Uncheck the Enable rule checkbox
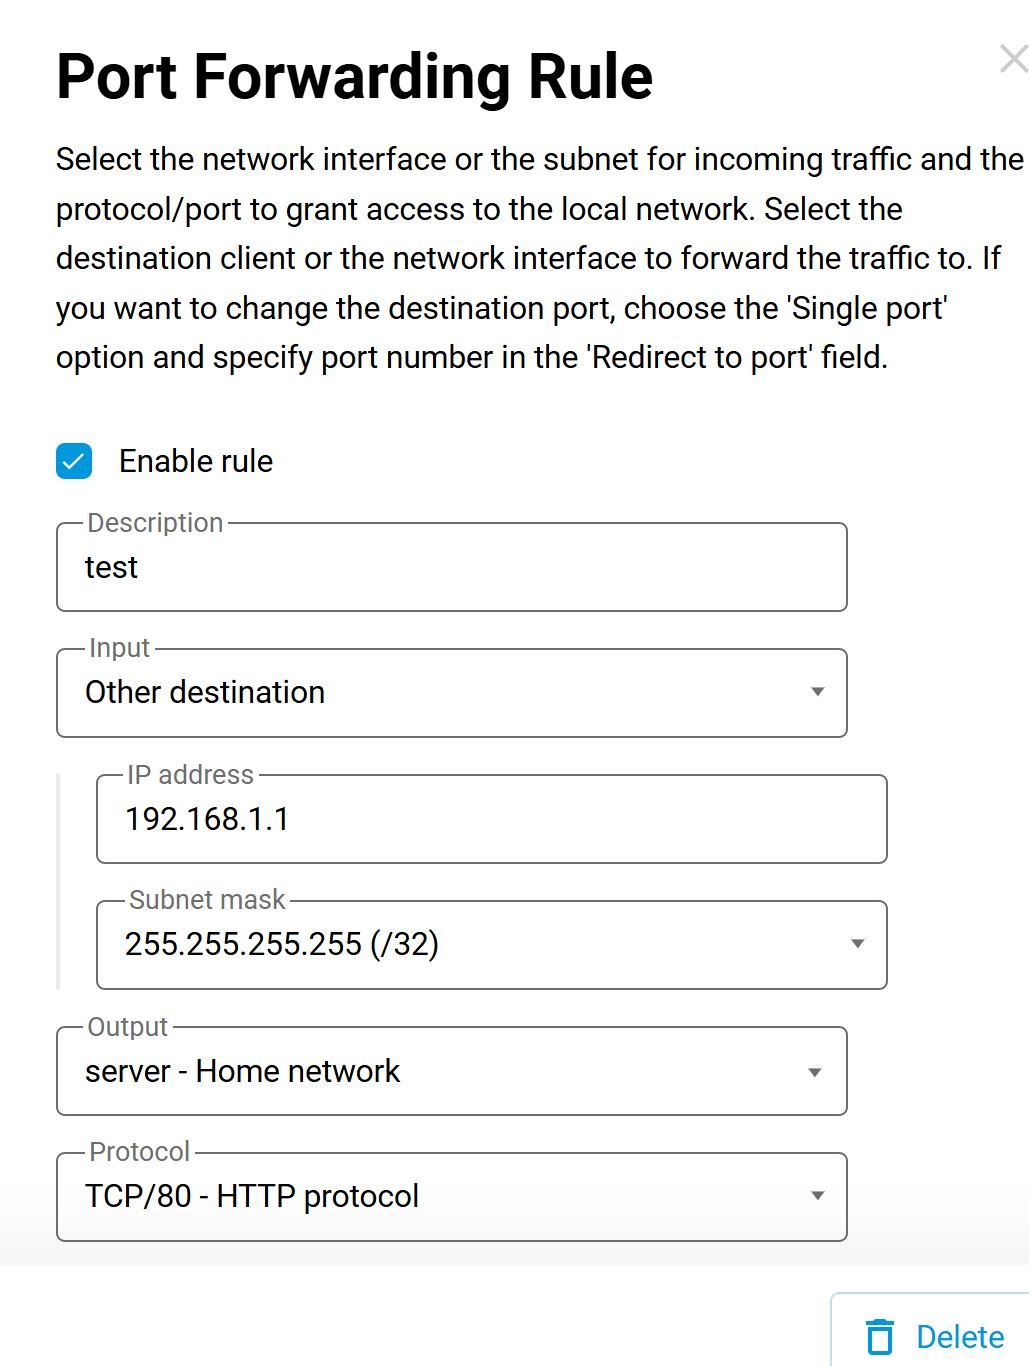The image size is (1029, 1366). [x=74, y=461]
